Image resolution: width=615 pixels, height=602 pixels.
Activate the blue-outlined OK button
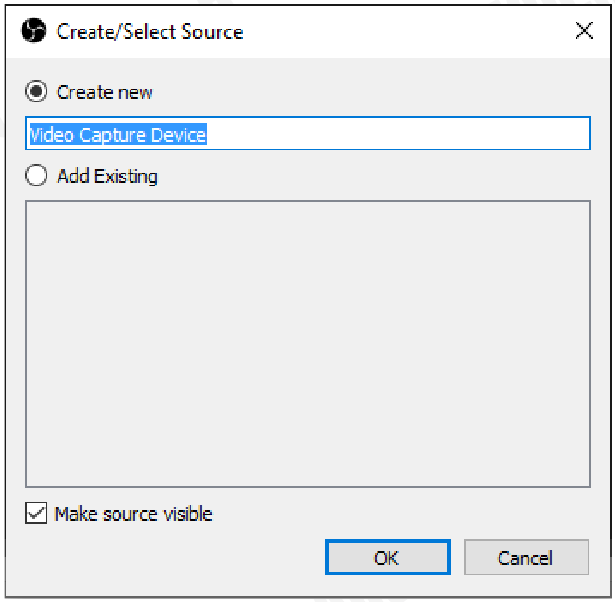click(388, 557)
